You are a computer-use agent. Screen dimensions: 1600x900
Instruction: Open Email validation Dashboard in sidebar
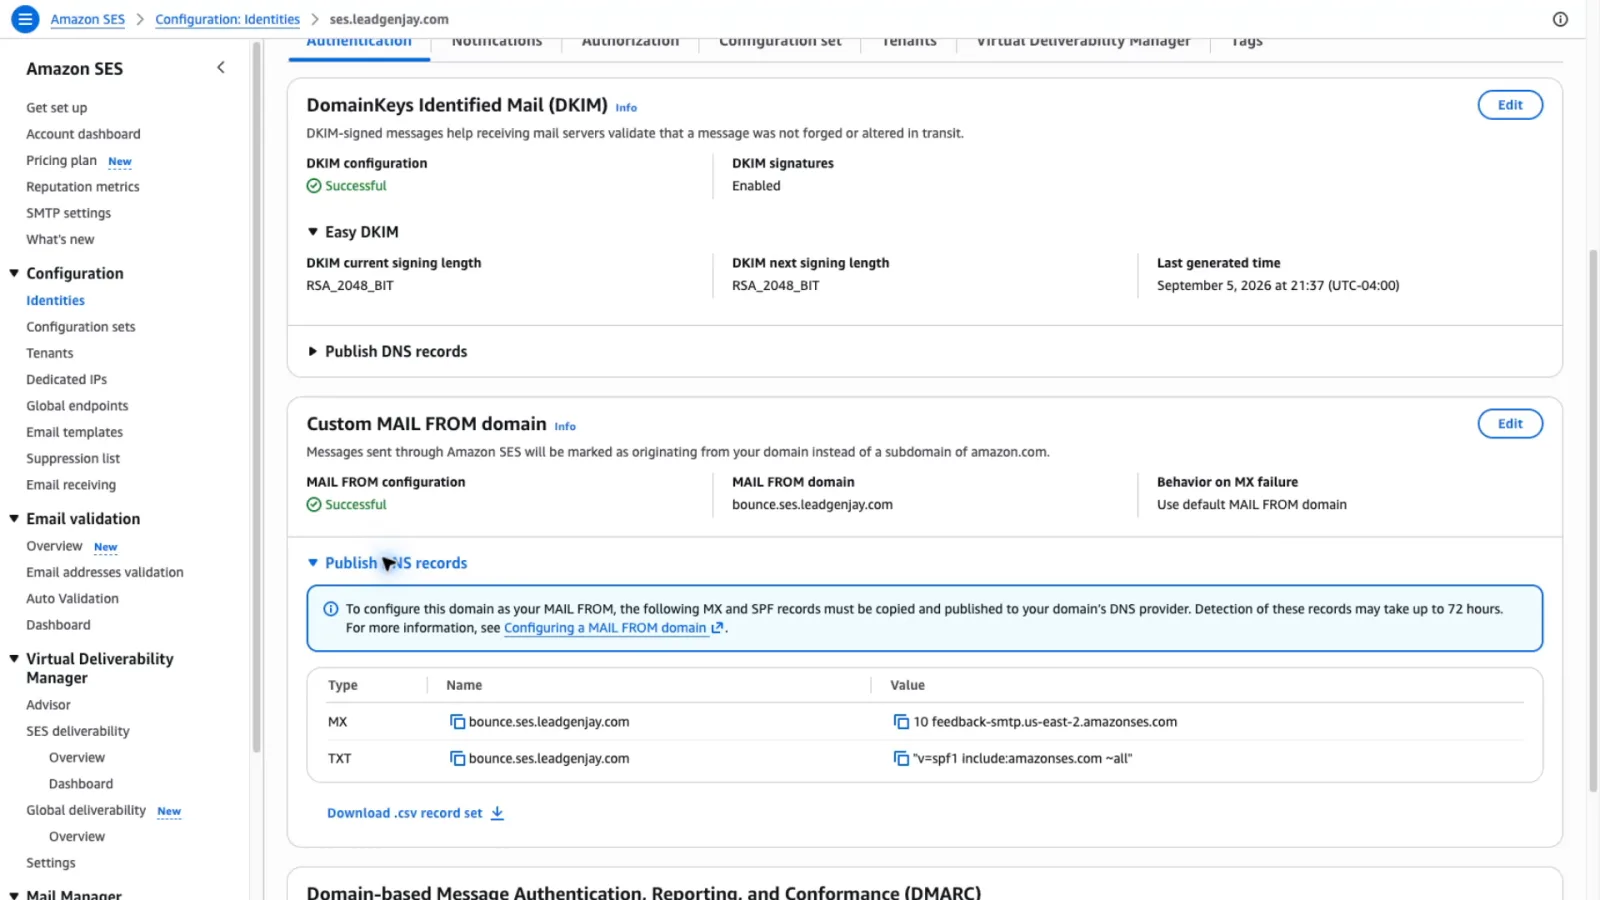(58, 625)
